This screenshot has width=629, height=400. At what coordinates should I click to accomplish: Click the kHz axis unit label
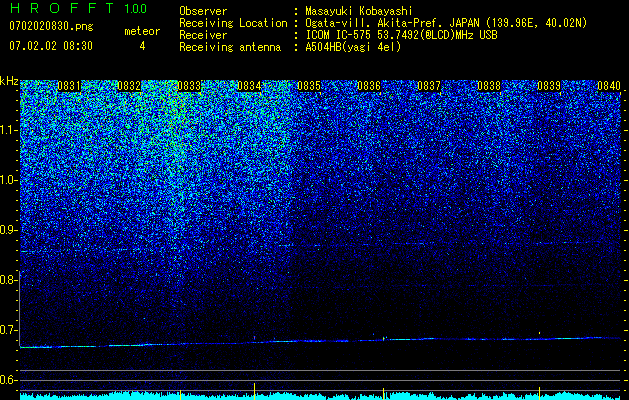click(x=9, y=81)
